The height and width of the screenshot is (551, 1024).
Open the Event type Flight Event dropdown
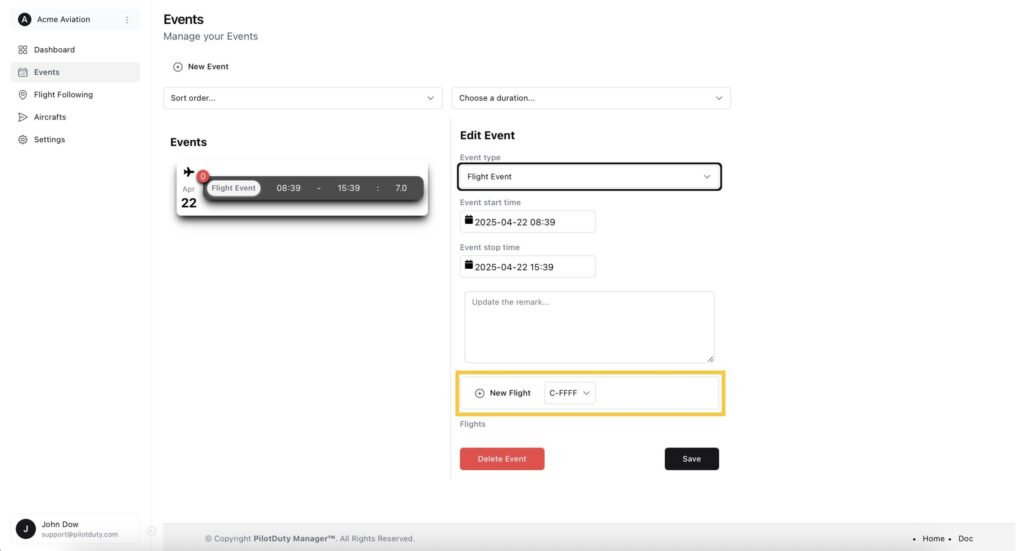point(589,177)
